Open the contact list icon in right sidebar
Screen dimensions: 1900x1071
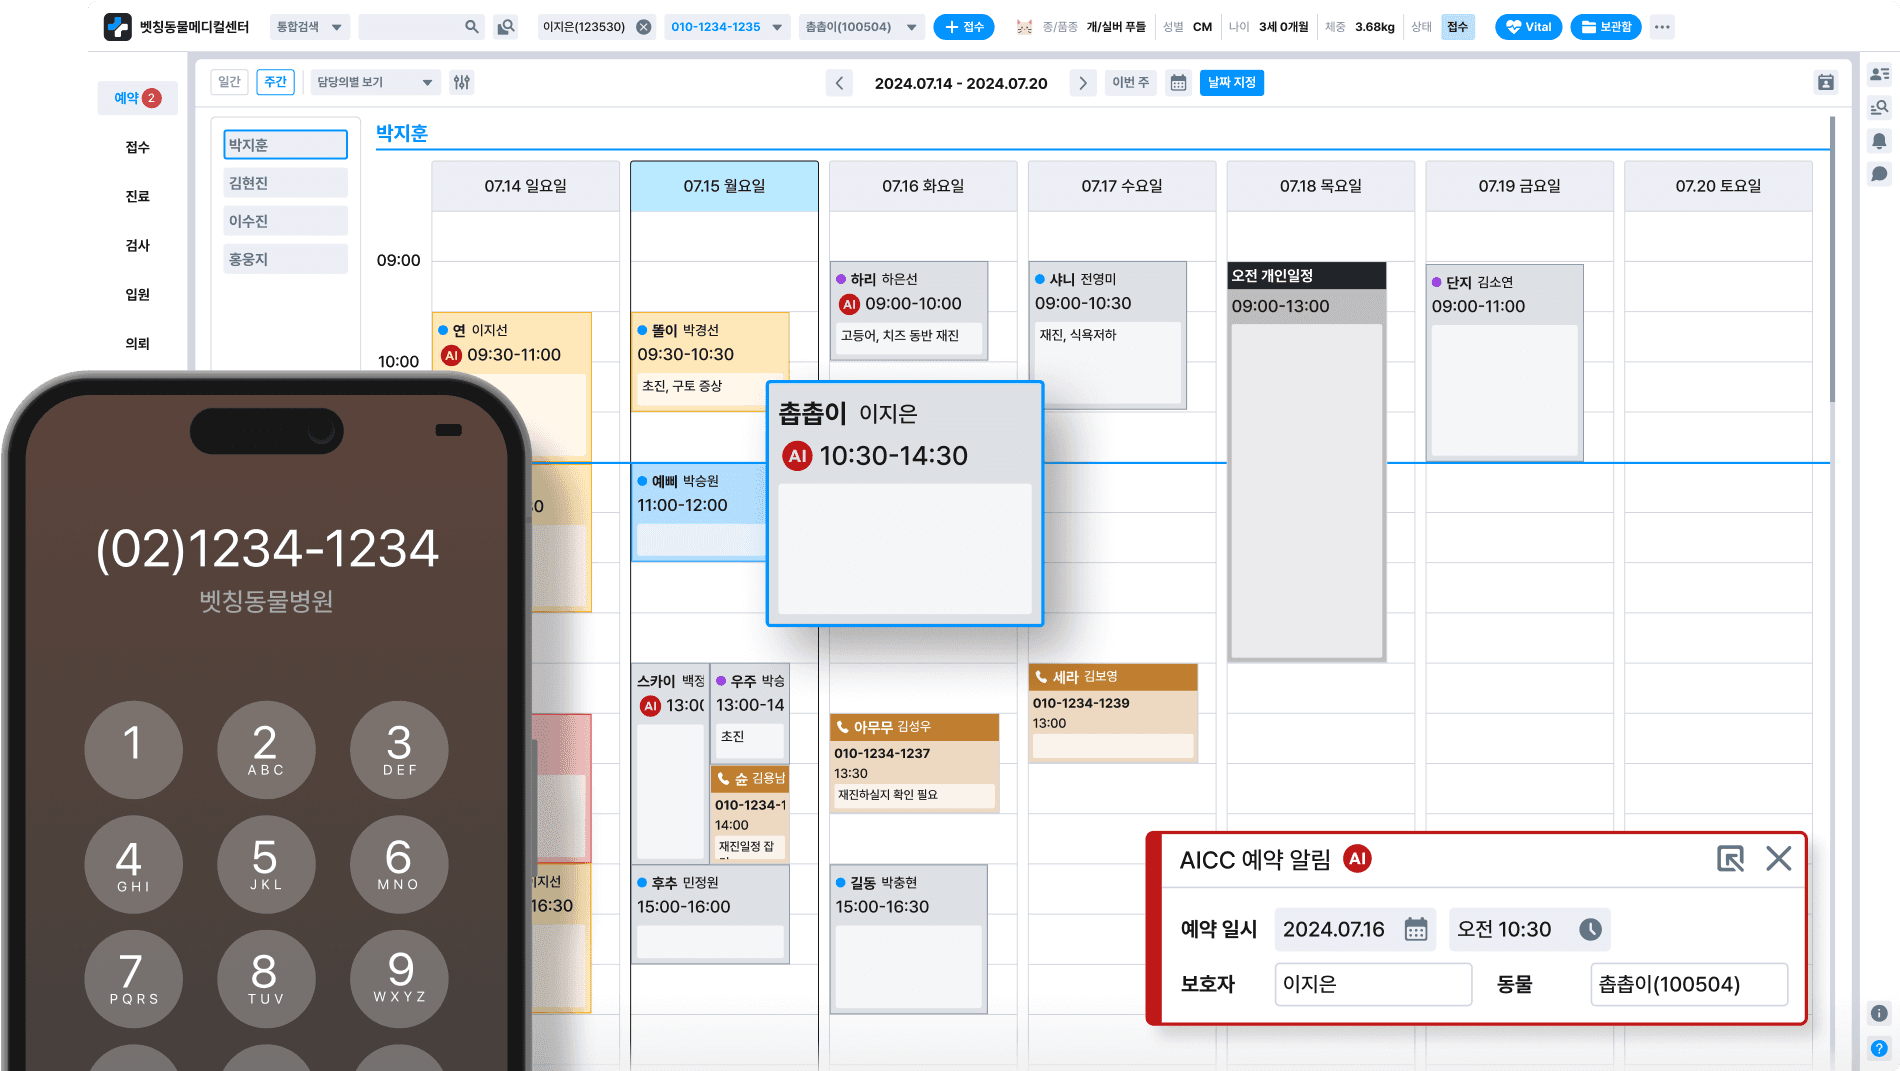point(1880,74)
